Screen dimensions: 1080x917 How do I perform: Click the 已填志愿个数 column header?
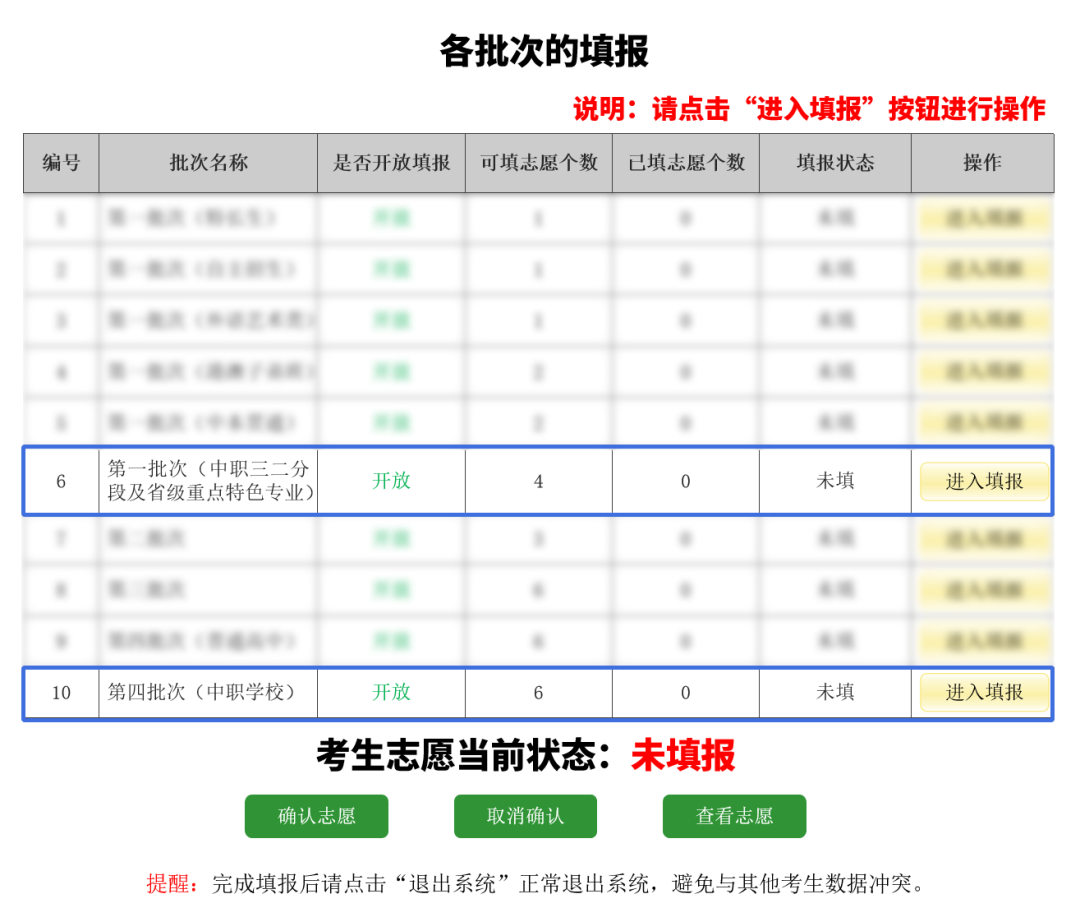686,163
